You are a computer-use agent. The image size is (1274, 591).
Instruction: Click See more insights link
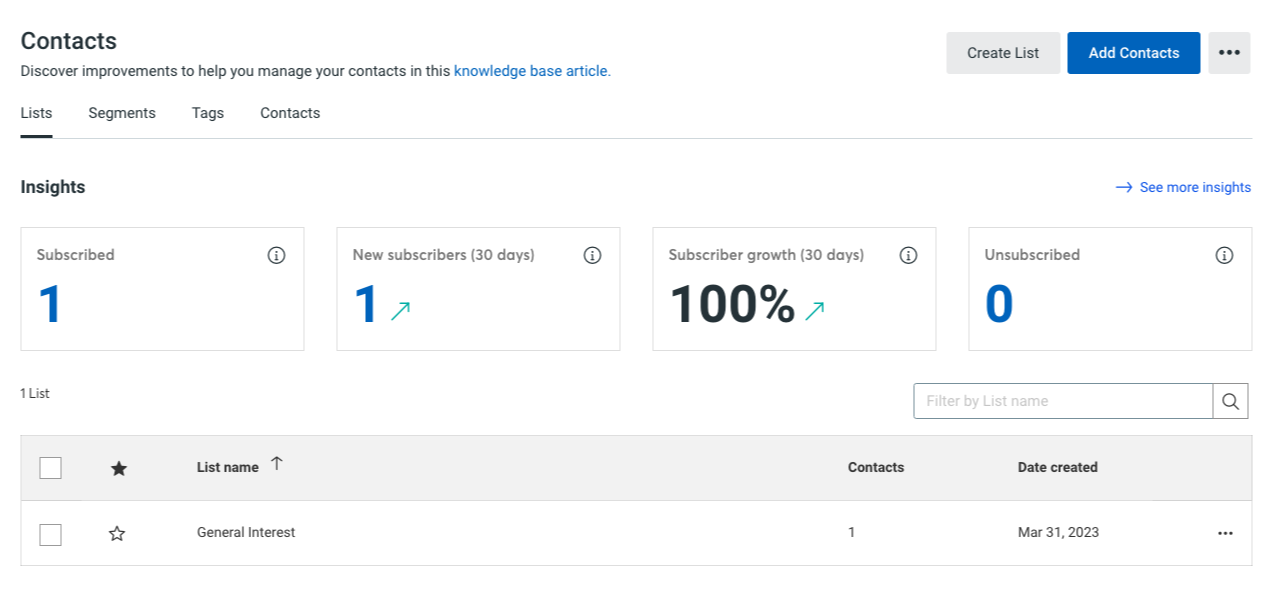1194,187
